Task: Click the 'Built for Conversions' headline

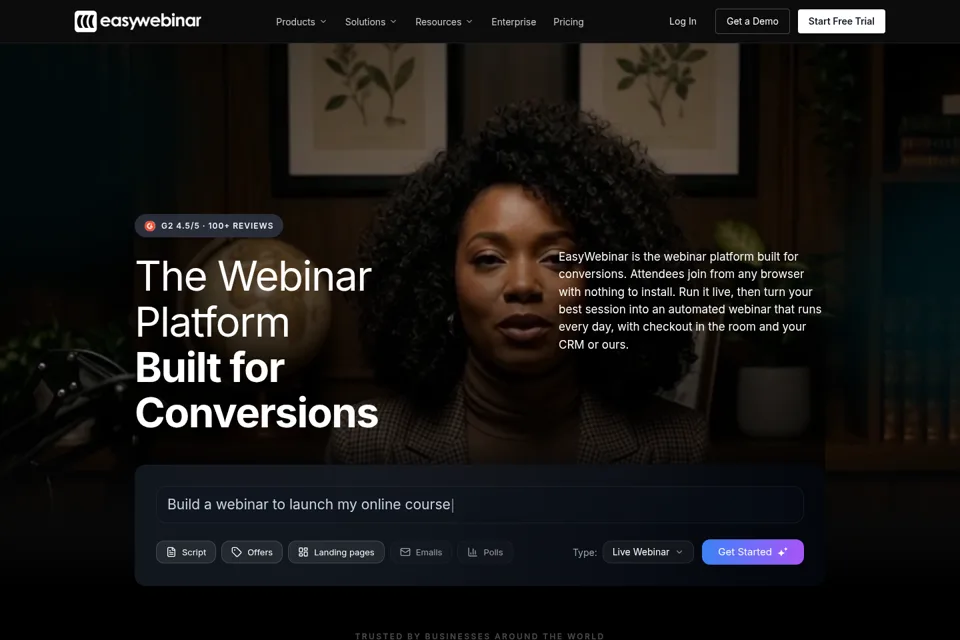Action: [x=257, y=390]
